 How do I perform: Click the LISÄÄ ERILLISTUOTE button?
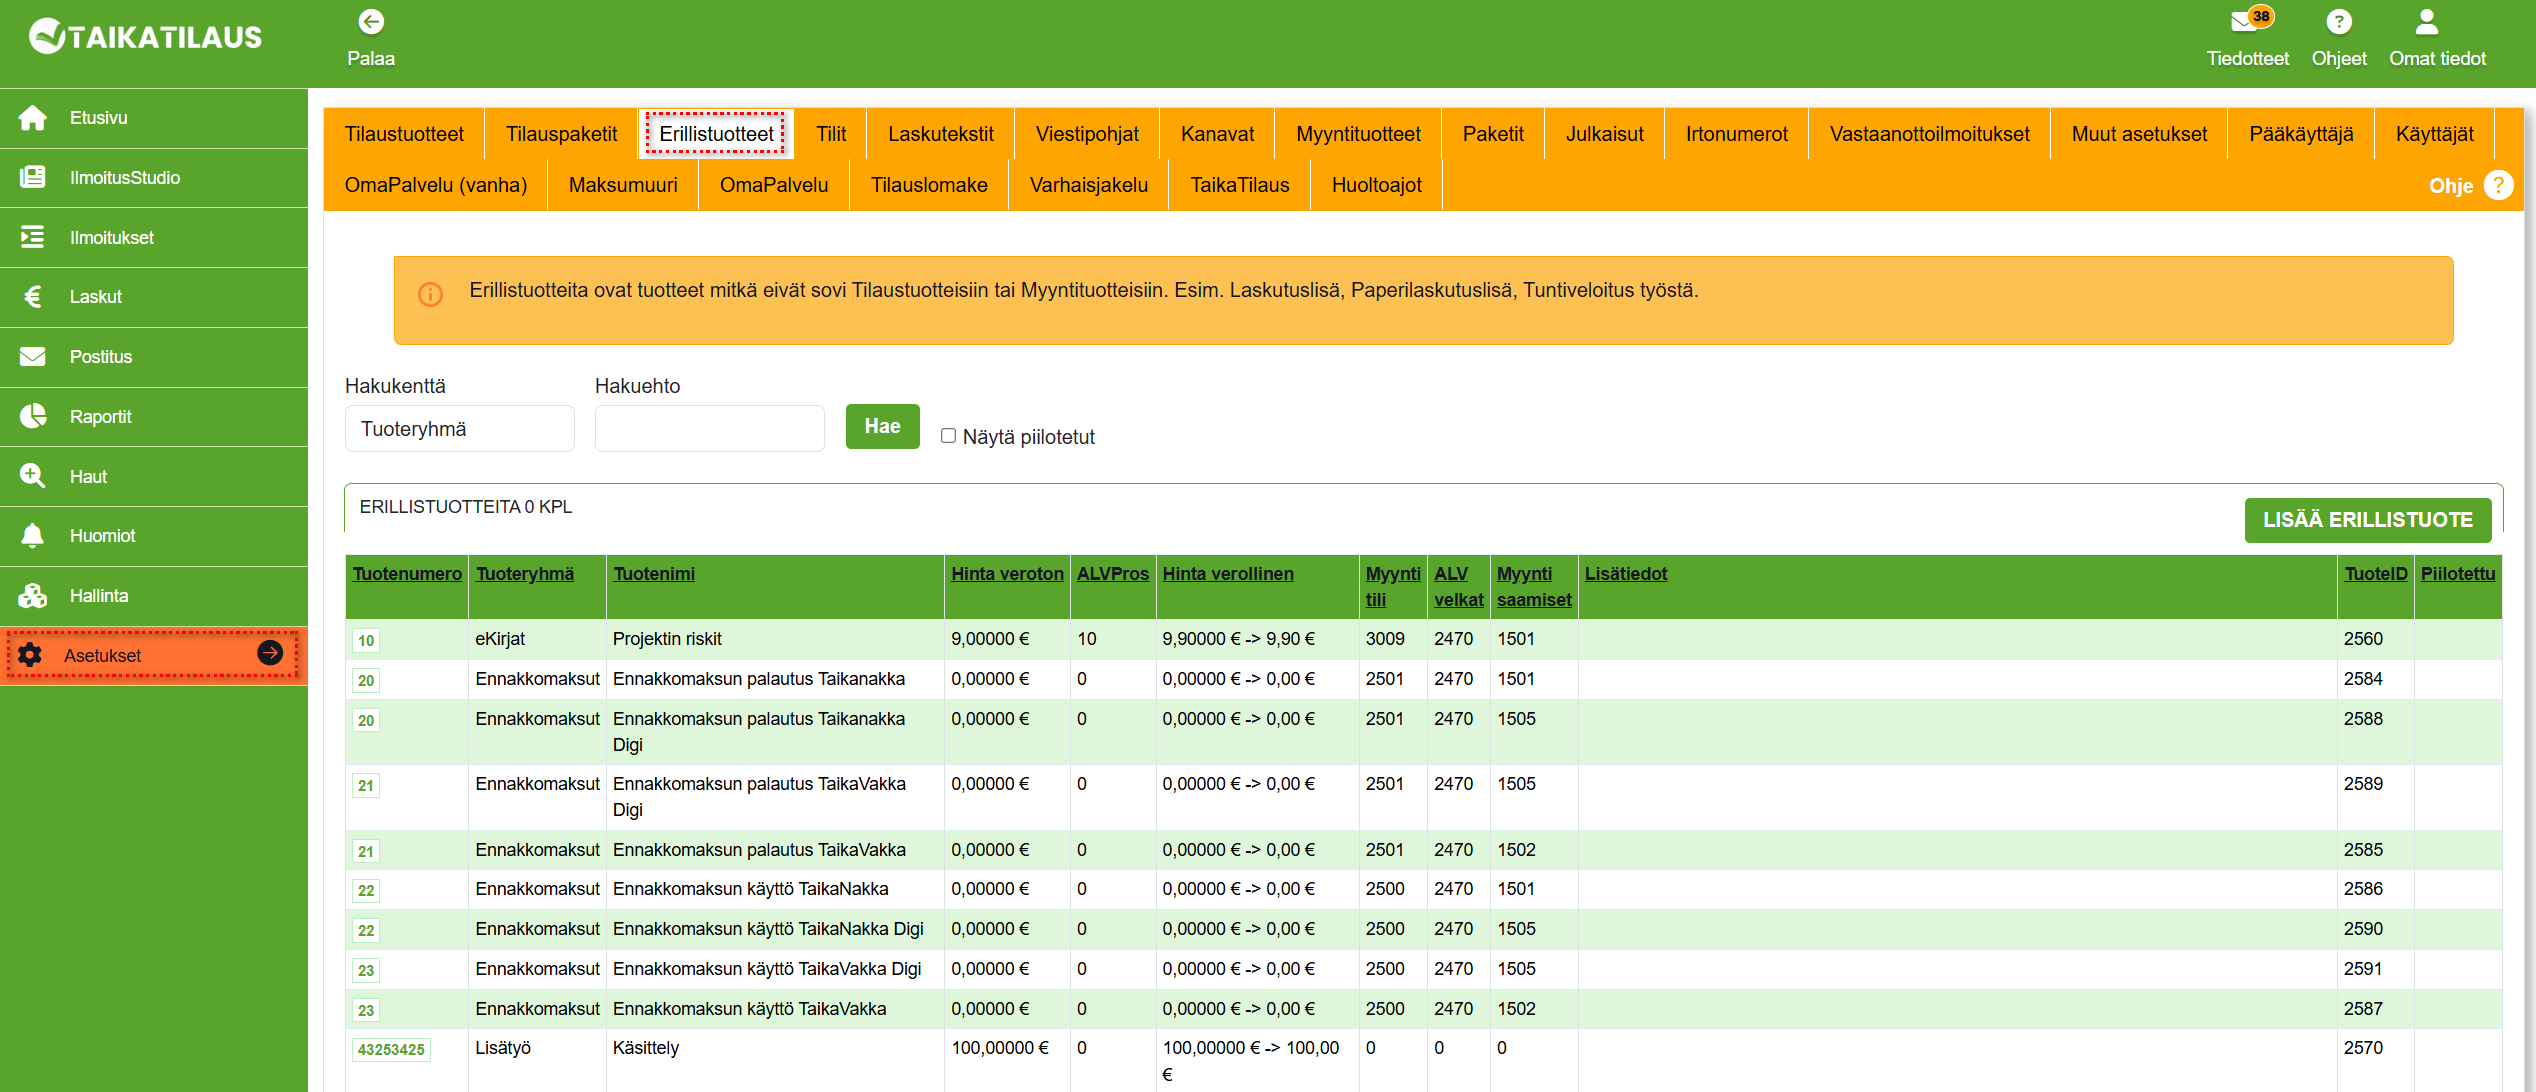pyautogui.click(x=2368, y=520)
